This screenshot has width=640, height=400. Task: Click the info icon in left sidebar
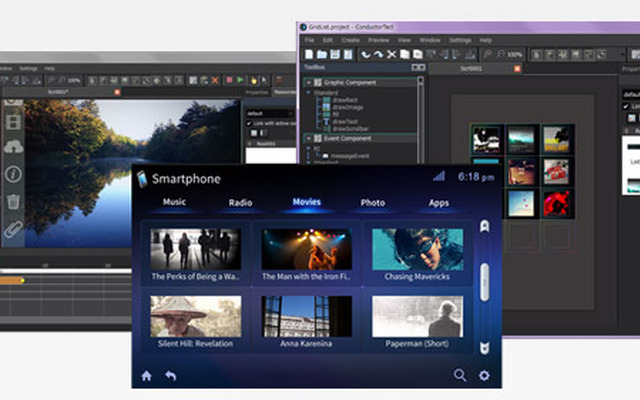click(13, 174)
